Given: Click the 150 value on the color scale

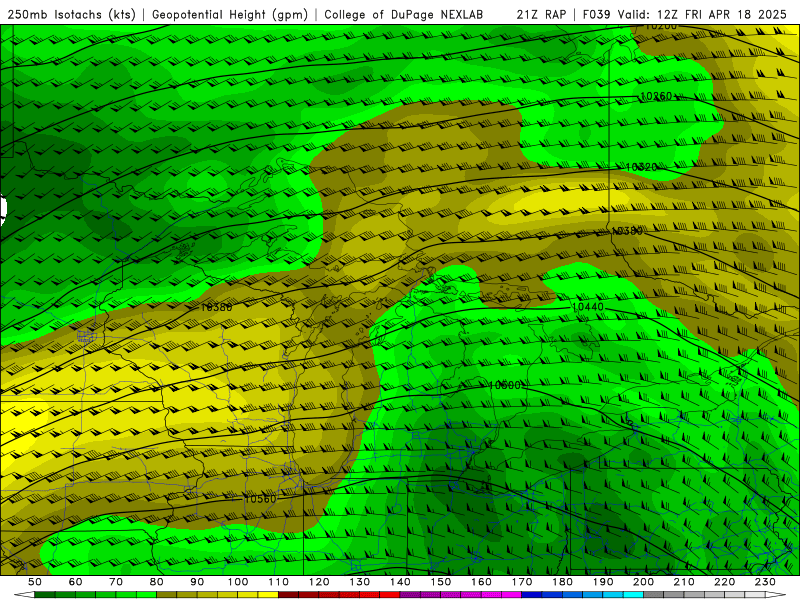Looking at the screenshot, I should point(440,582).
